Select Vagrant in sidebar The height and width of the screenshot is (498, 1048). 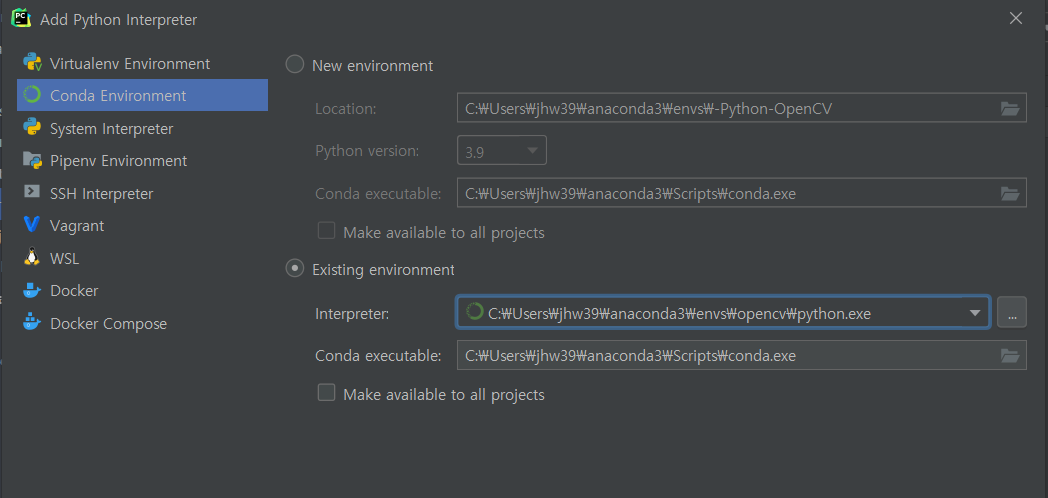(142, 225)
